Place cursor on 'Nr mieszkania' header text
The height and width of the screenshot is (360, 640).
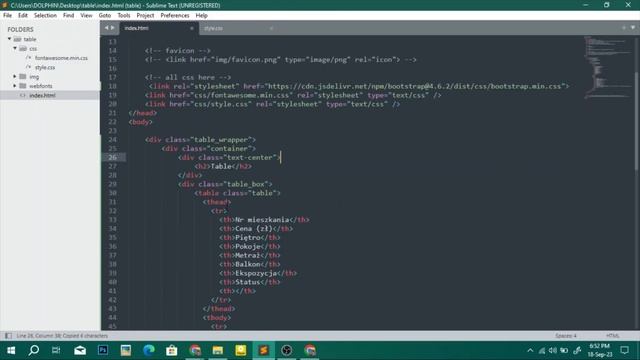(262, 220)
